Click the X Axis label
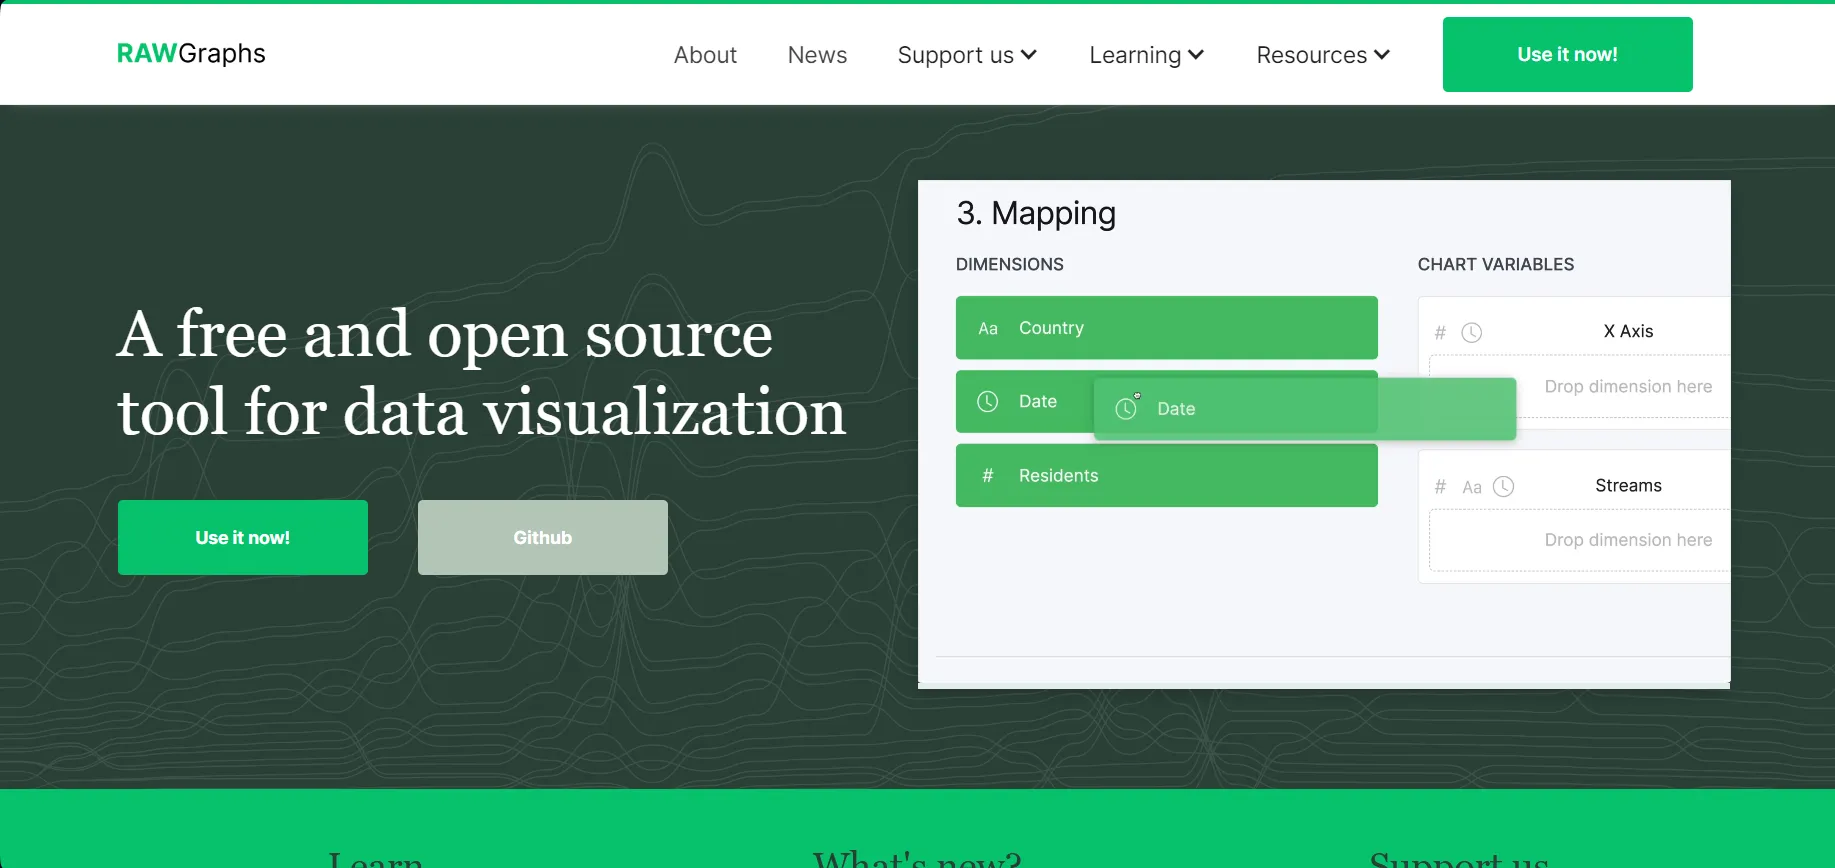 1628,331
